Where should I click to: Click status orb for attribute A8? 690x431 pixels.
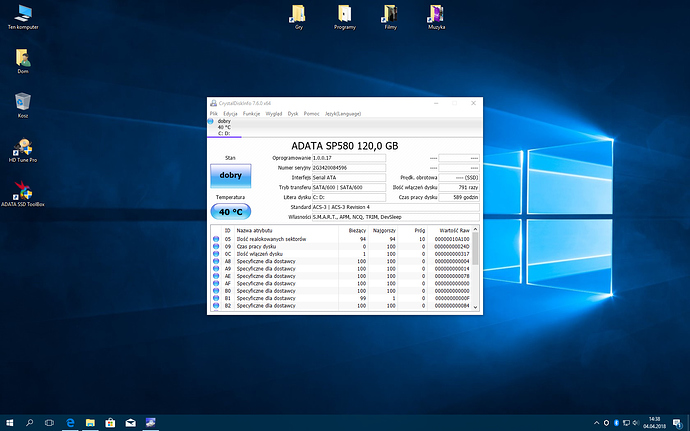[216, 261]
